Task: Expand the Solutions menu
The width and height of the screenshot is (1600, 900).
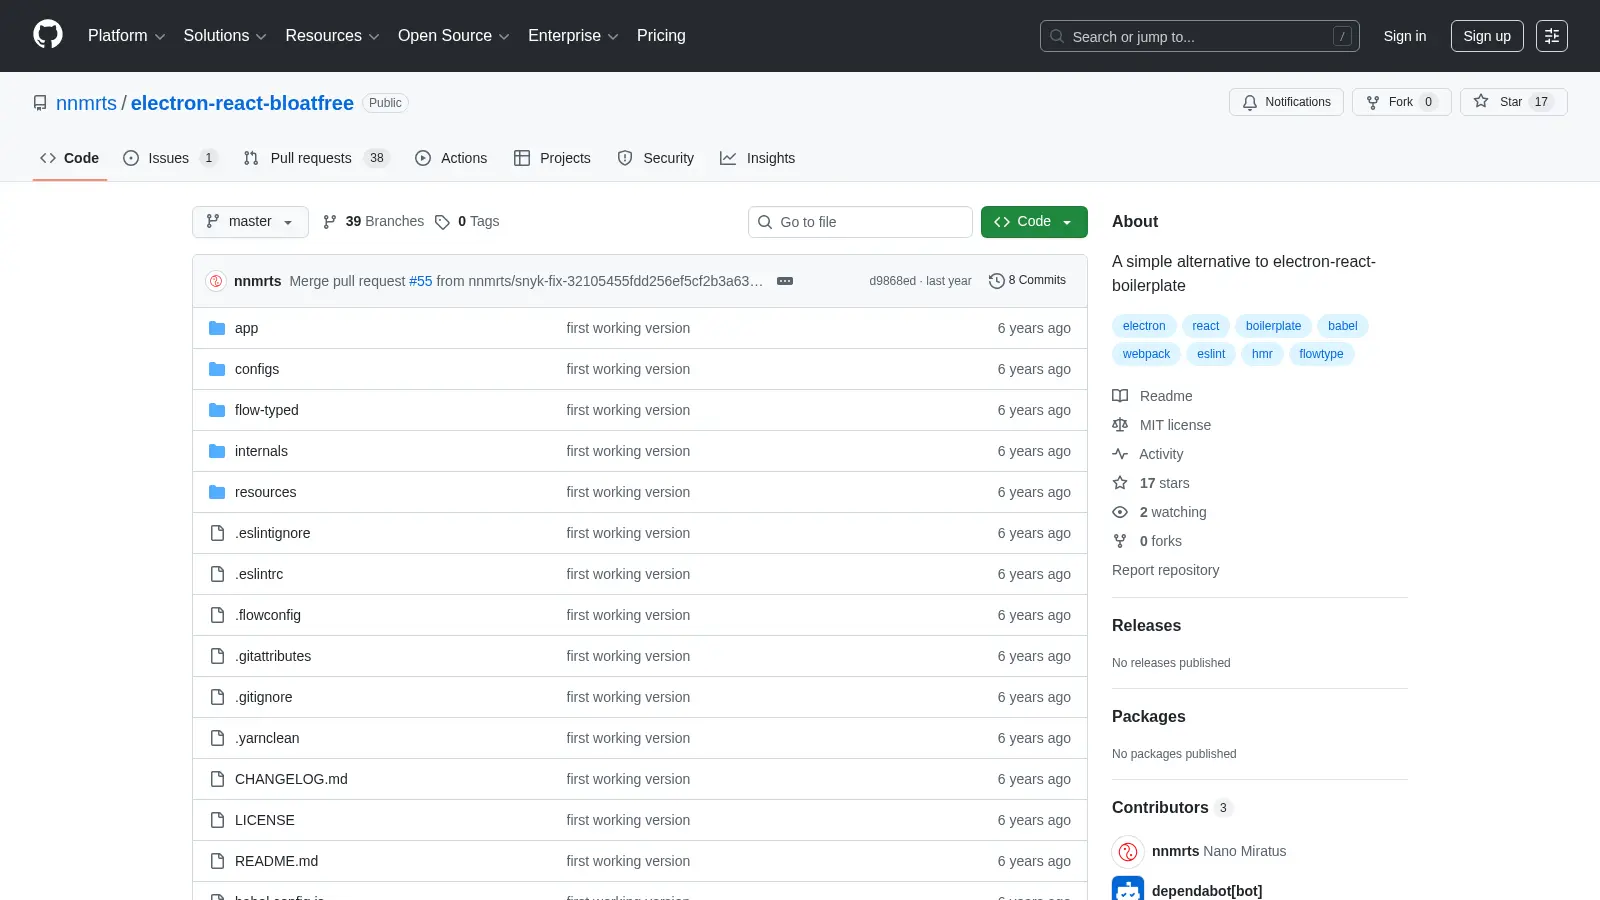Action: [x=225, y=36]
